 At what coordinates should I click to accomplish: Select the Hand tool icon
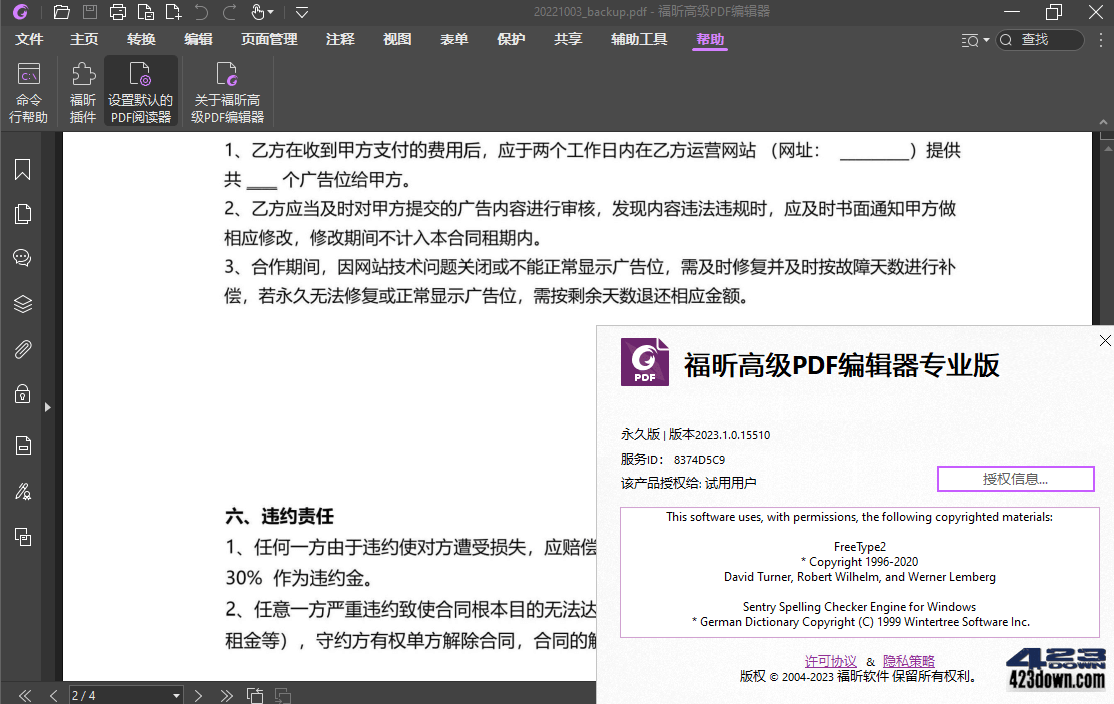(258, 12)
